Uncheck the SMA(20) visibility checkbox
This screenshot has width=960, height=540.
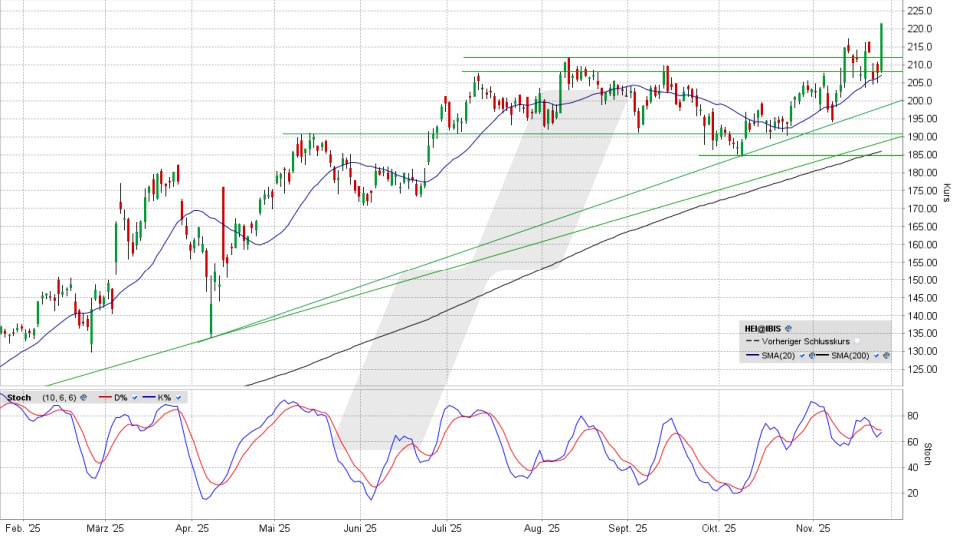(x=802, y=356)
